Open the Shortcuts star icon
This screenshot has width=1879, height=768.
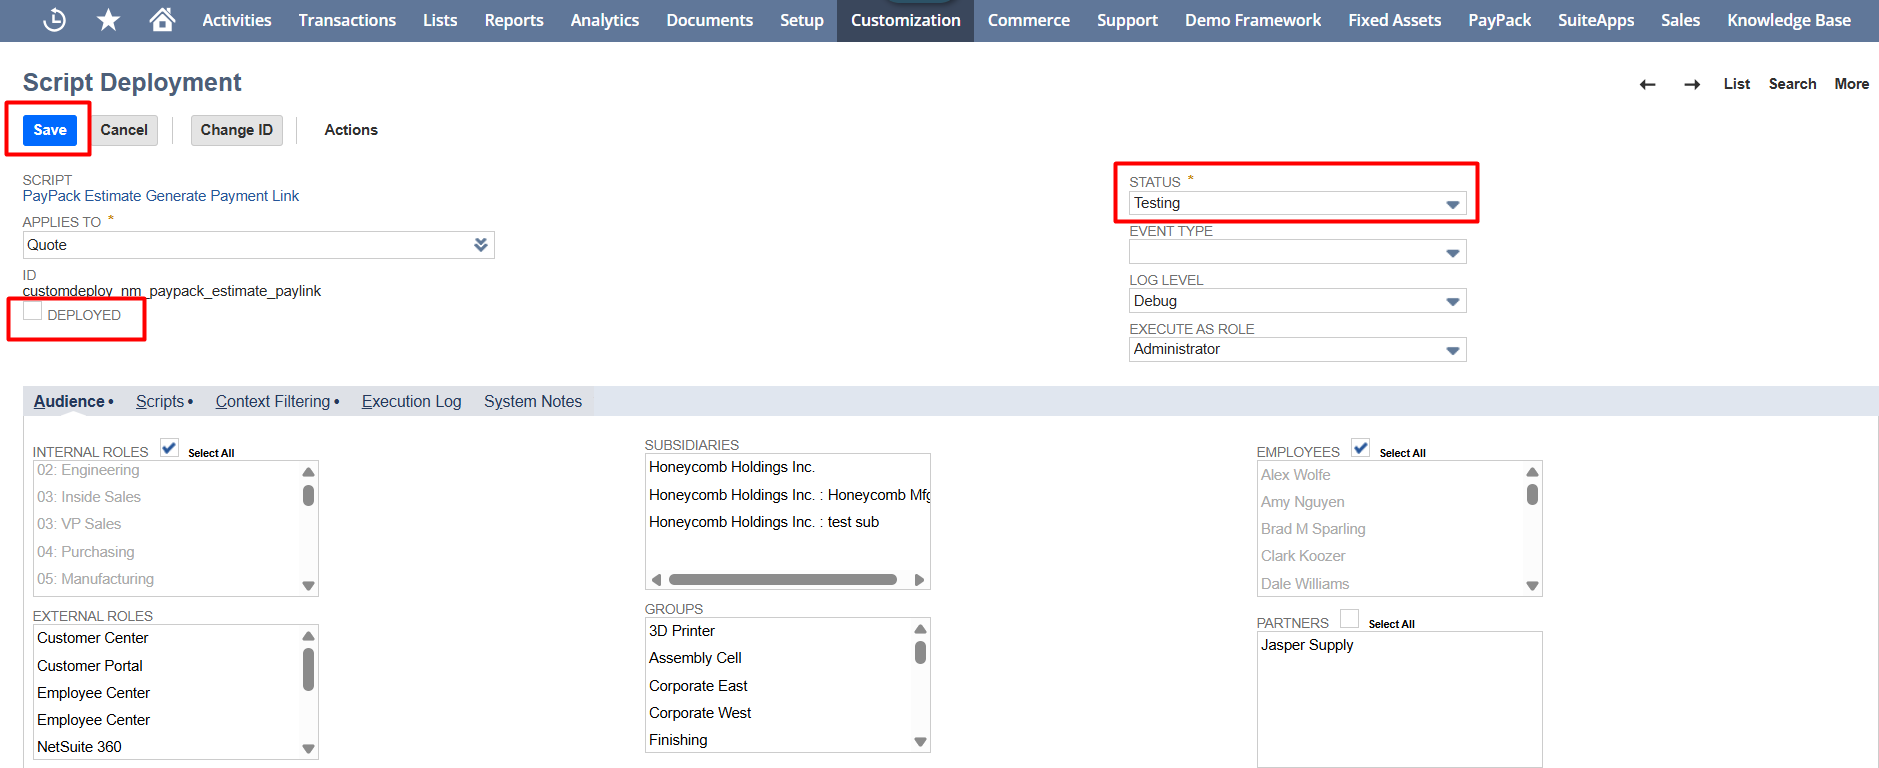[x=108, y=19]
